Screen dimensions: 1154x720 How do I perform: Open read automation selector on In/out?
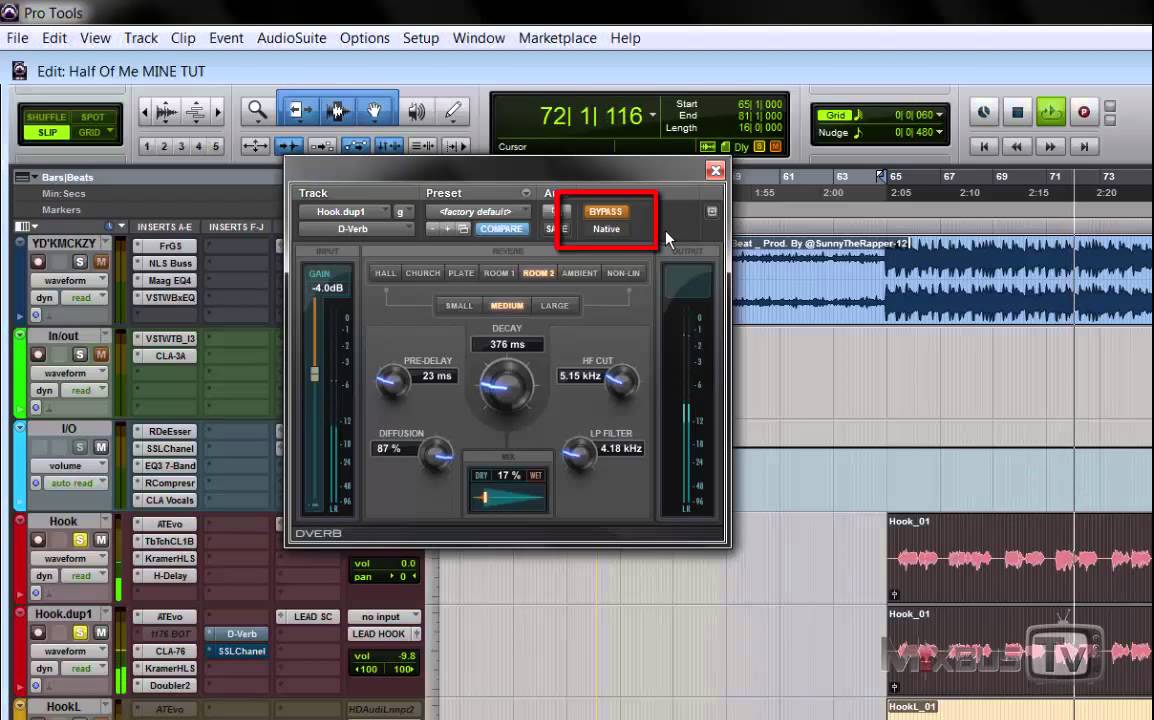pos(85,390)
